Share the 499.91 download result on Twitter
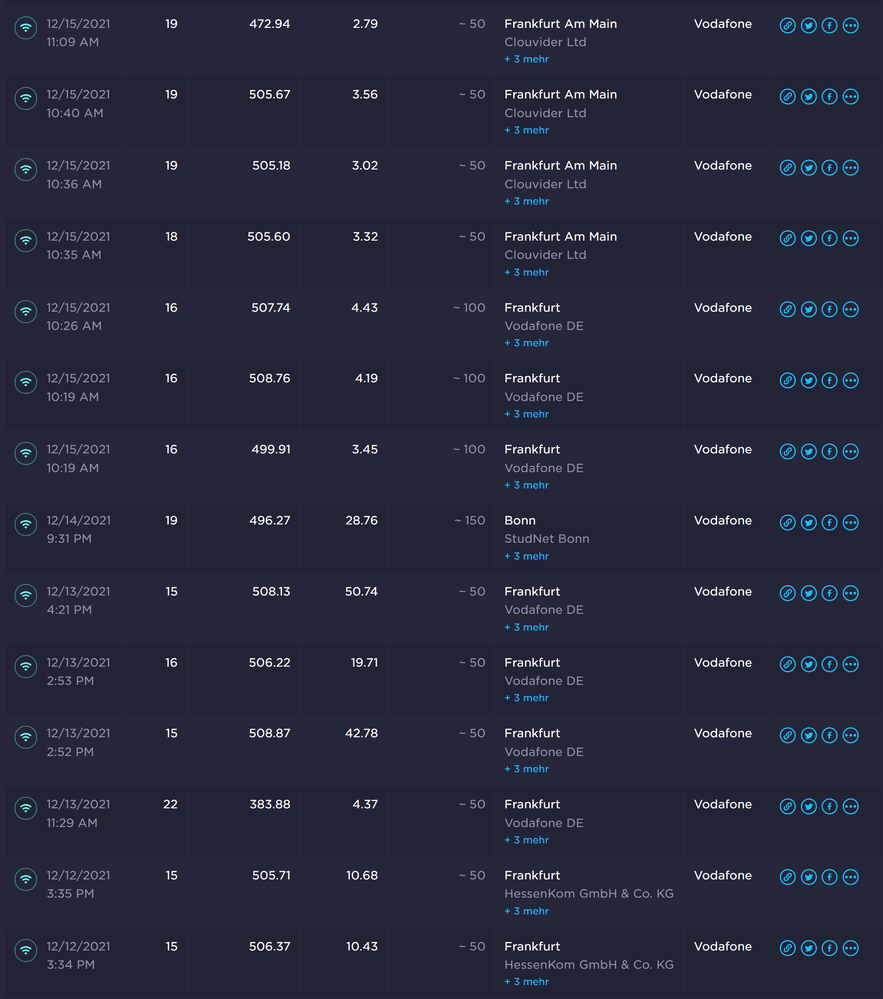Image resolution: width=883 pixels, height=999 pixels. tap(808, 452)
